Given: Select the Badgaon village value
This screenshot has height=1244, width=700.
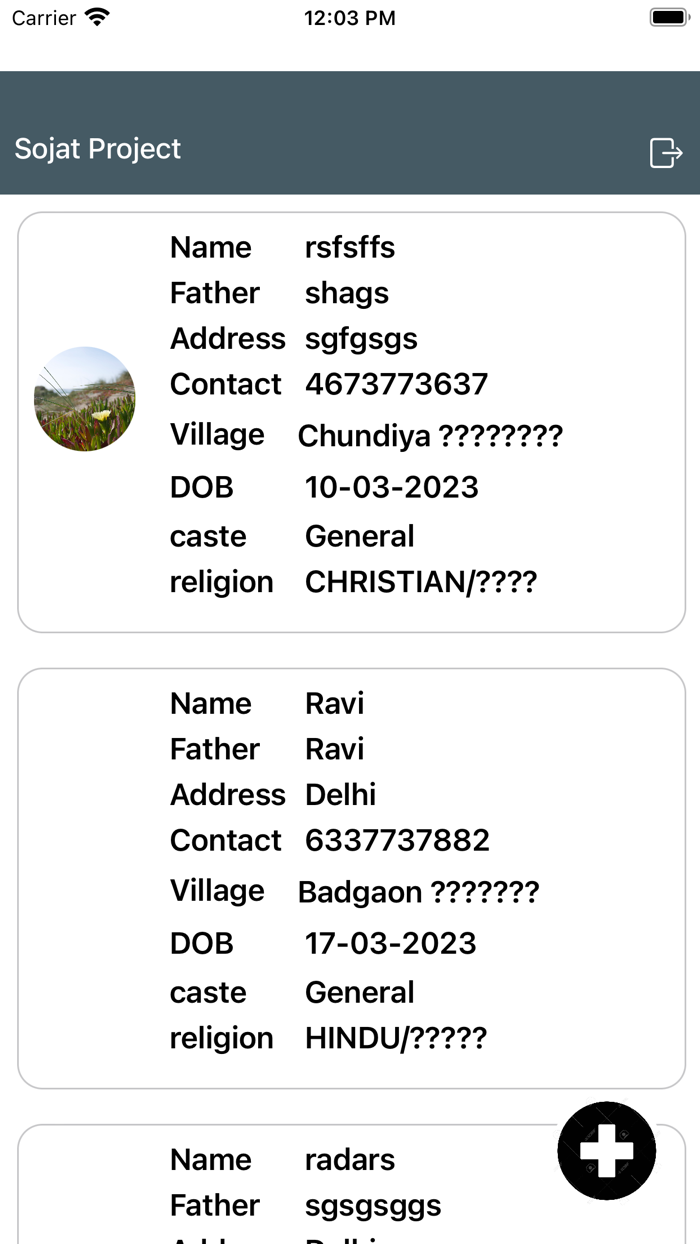Looking at the screenshot, I should tap(418, 892).
